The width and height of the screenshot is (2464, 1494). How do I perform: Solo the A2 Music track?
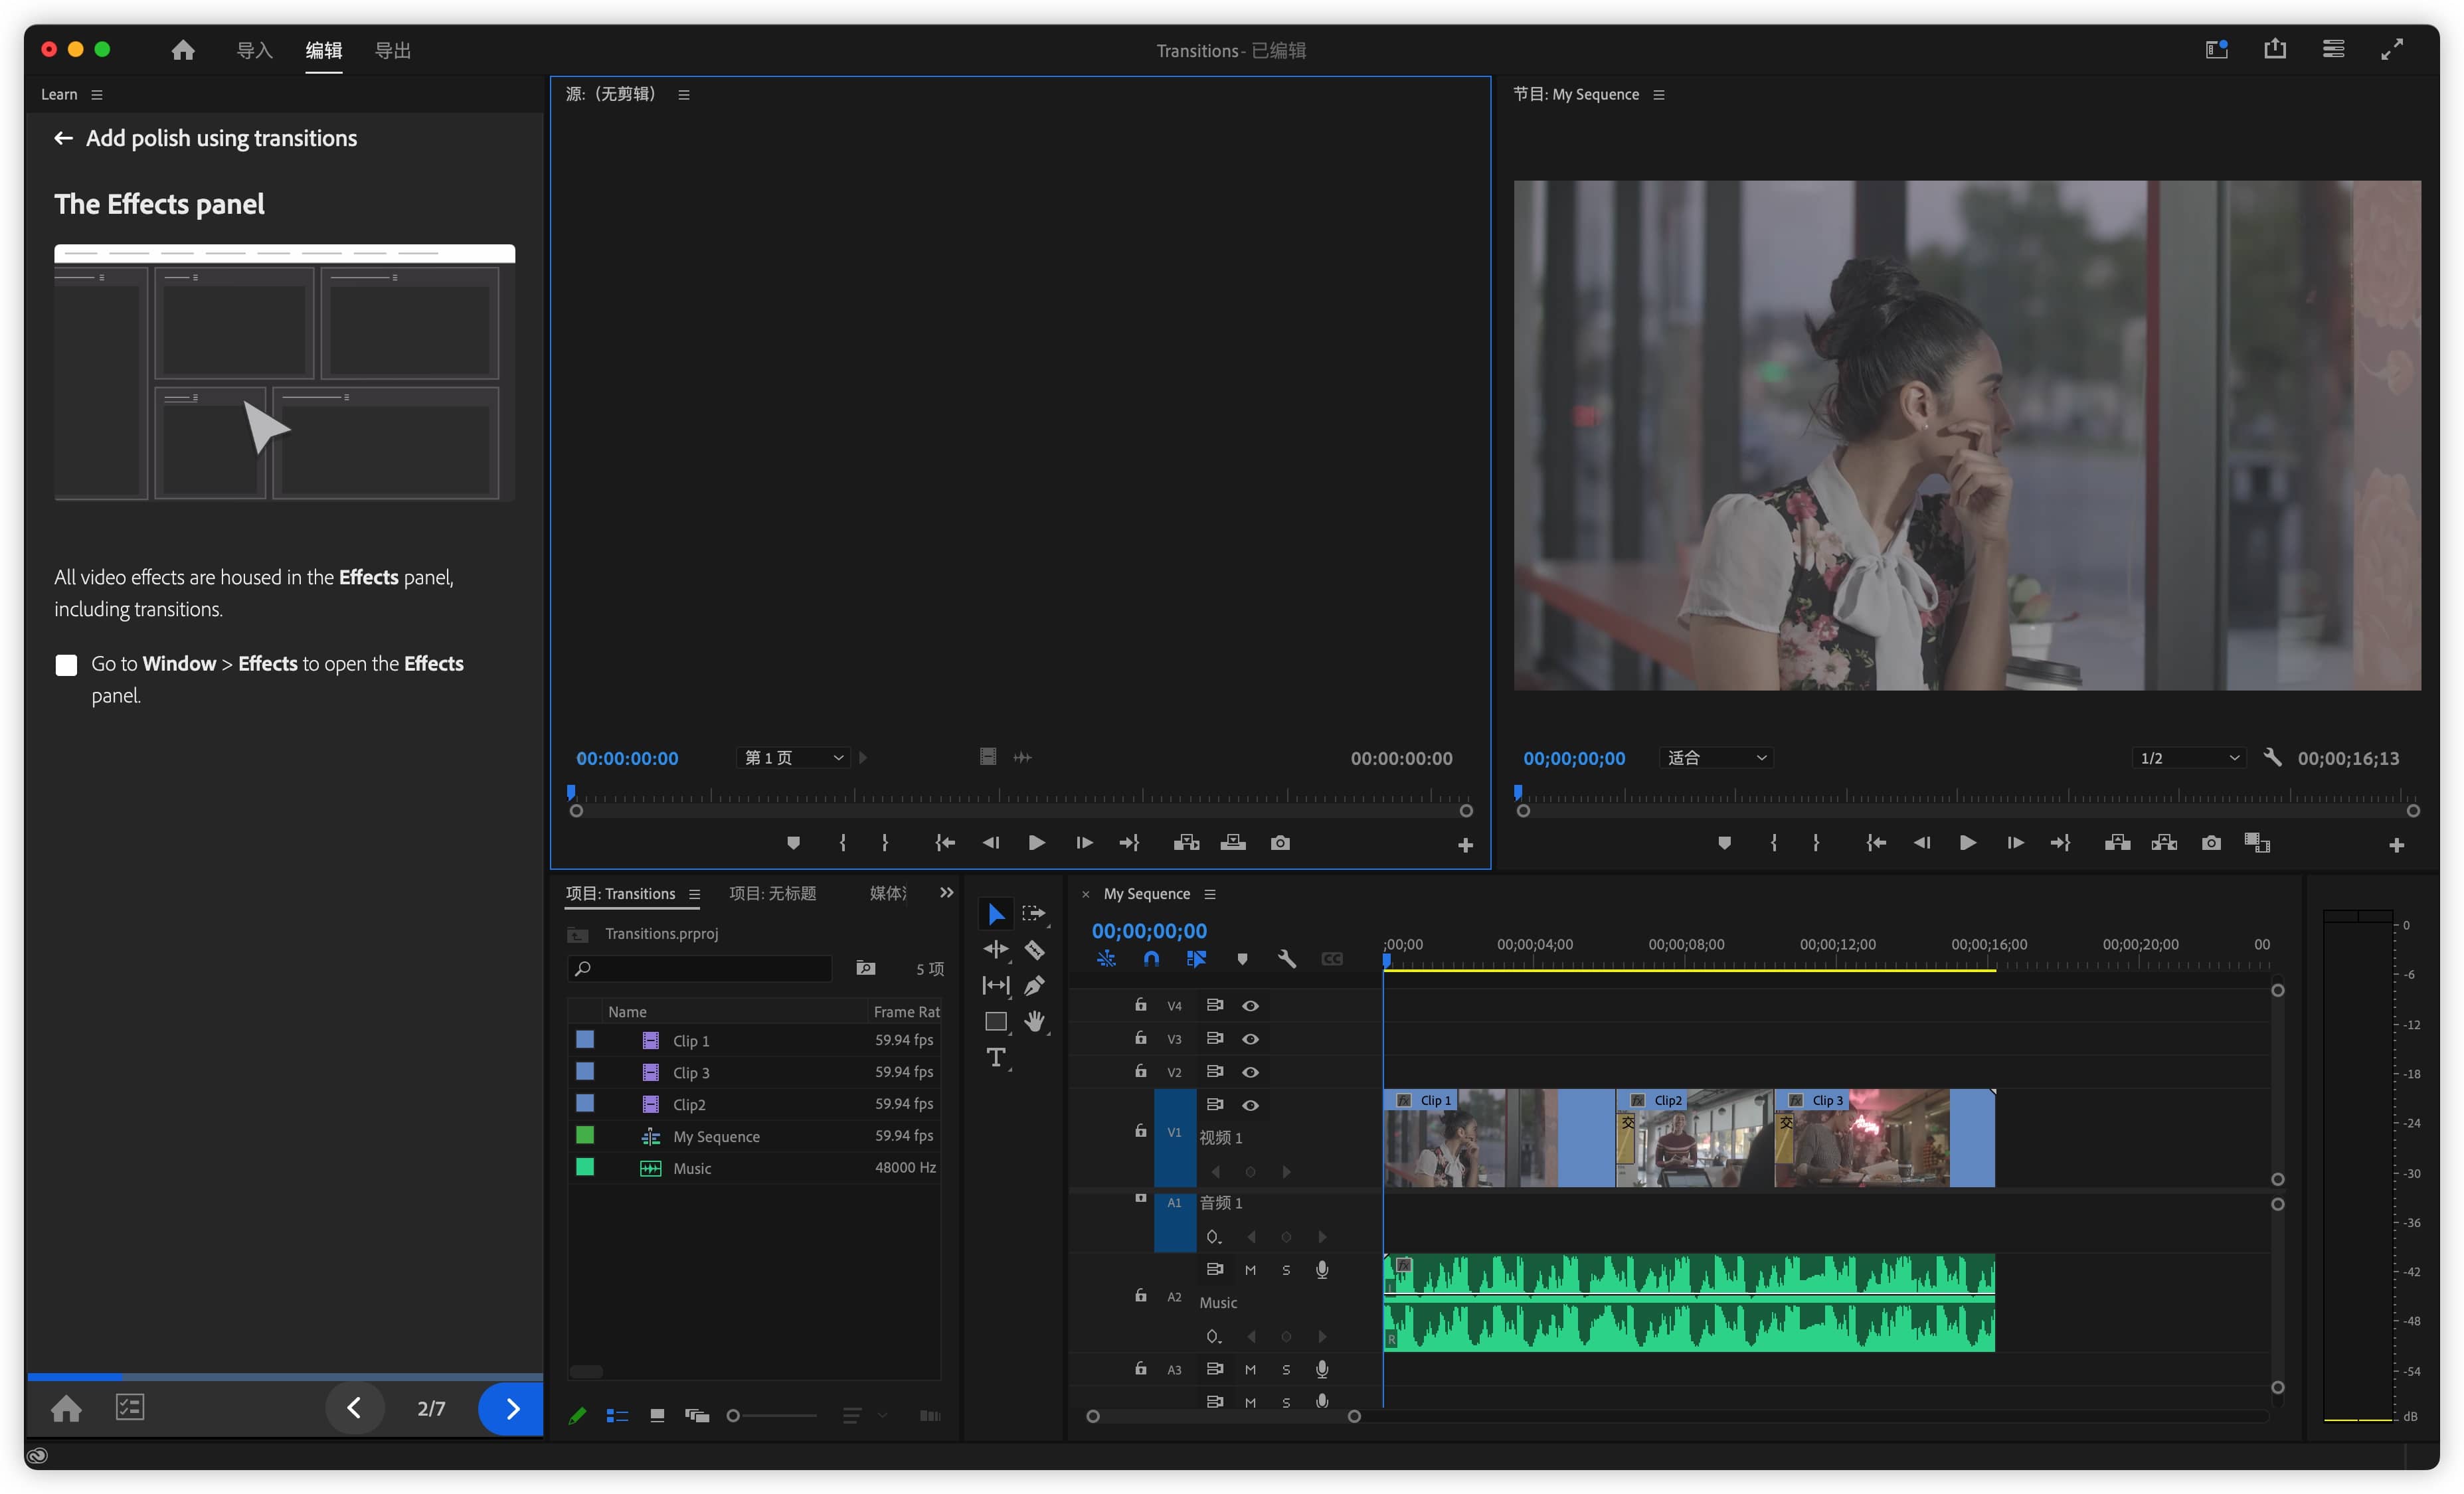[1286, 1270]
